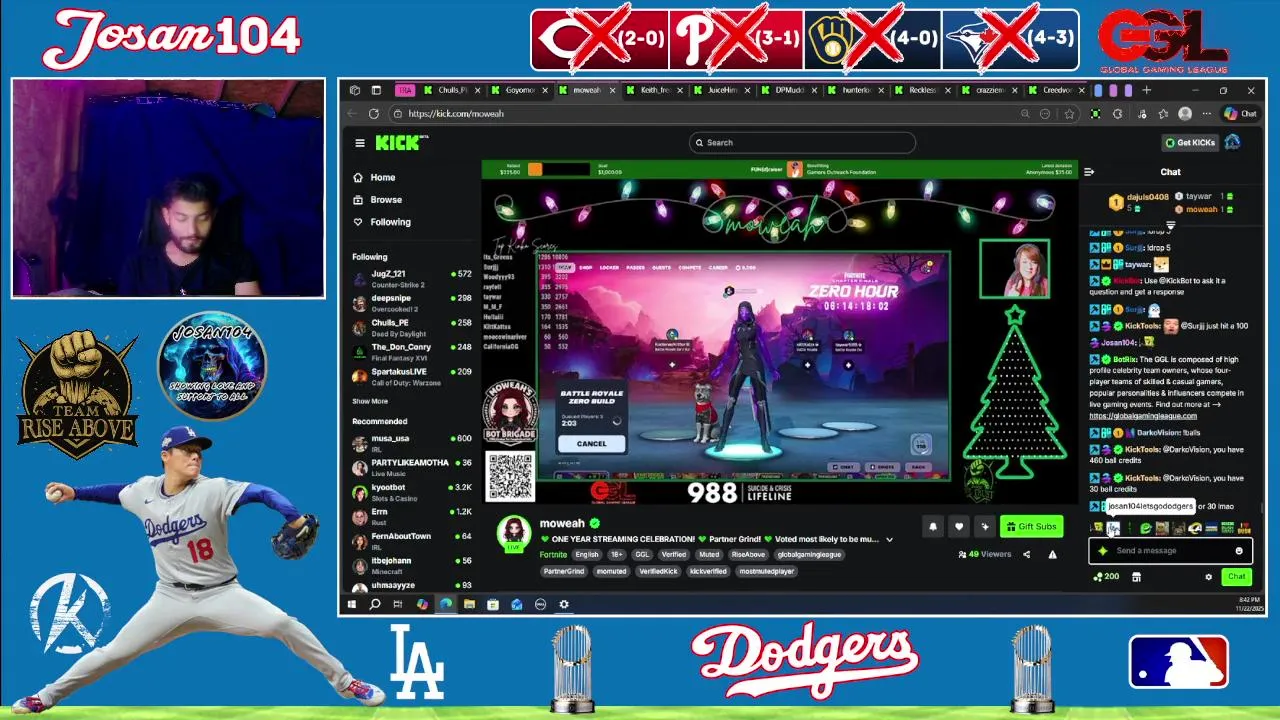Switch to the Keith_fre browser tab
The height and width of the screenshot is (720, 1280).
(653, 90)
